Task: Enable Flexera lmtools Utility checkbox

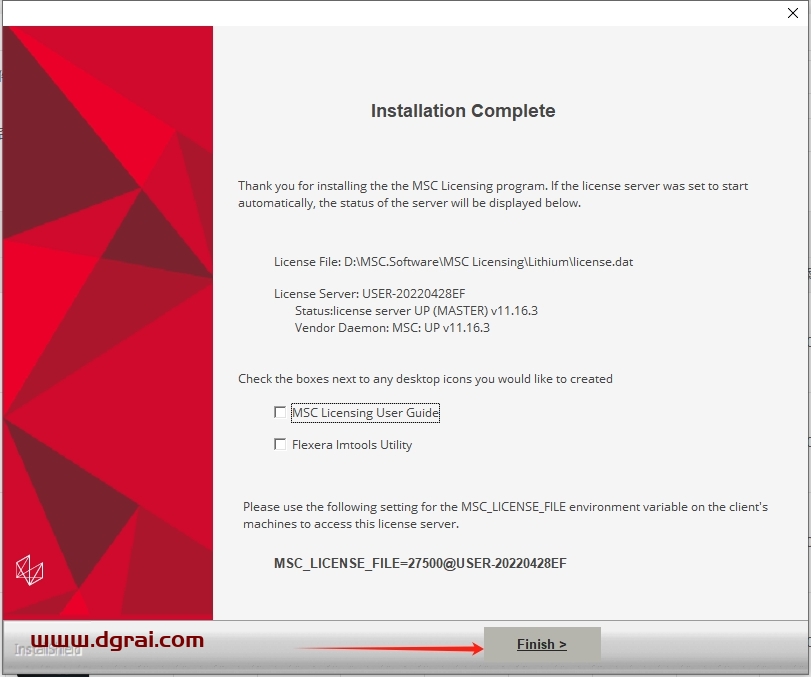Action: click(280, 444)
